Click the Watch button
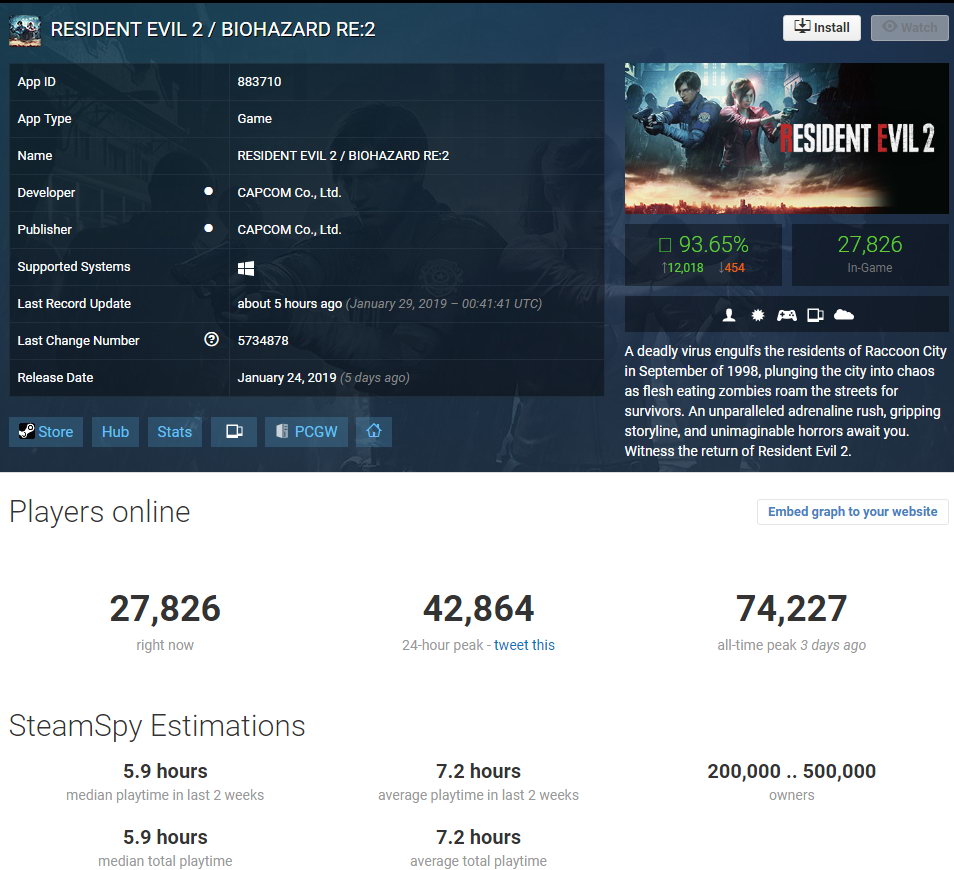This screenshot has width=954, height=870. (x=909, y=27)
